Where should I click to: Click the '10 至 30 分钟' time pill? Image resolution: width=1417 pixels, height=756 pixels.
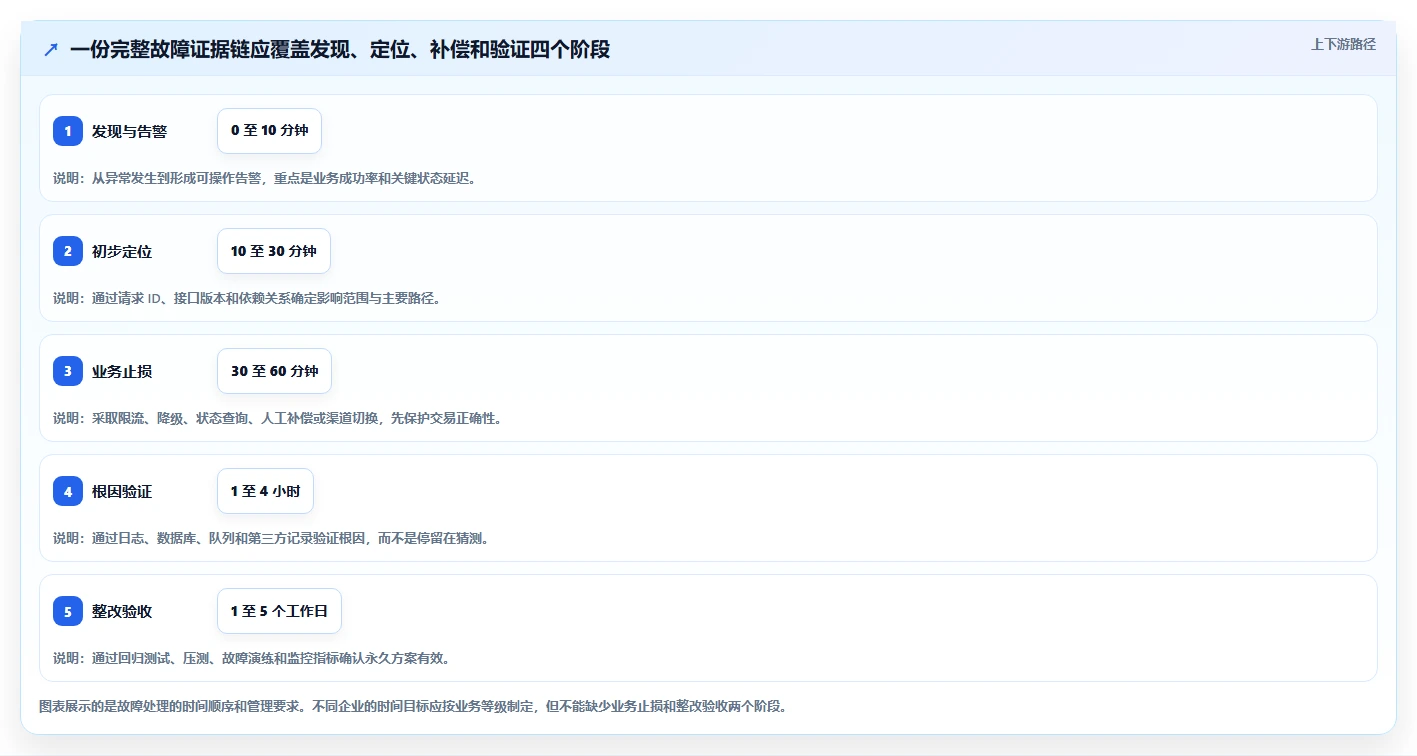(273, 251)
